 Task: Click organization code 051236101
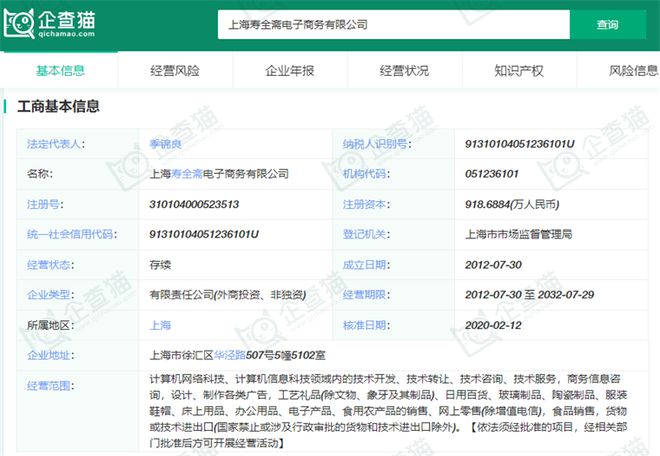(492, 174)
